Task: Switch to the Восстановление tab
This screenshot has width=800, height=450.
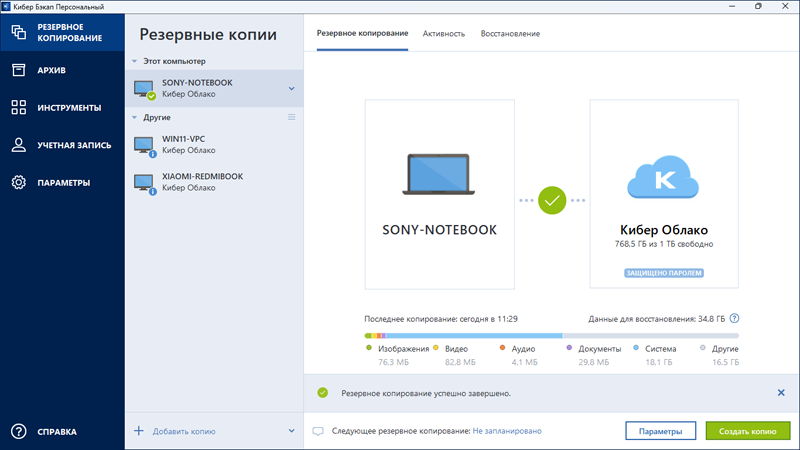Action: (510, 34)
